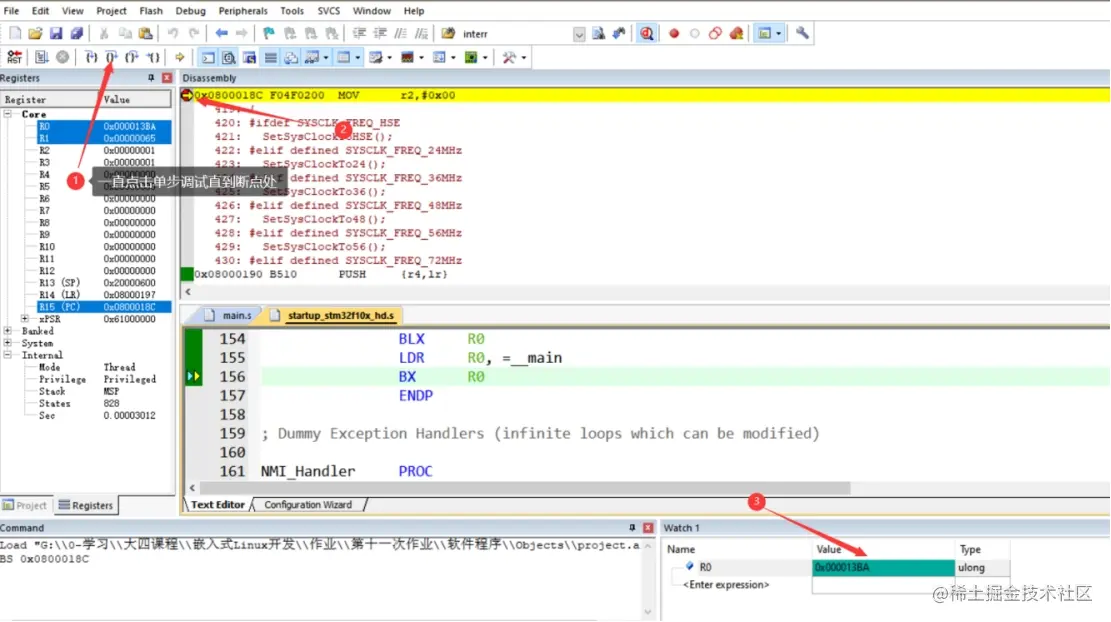Pin the Command window
The height and width of the screenshot is (622, 1111).
click(632, 528)
